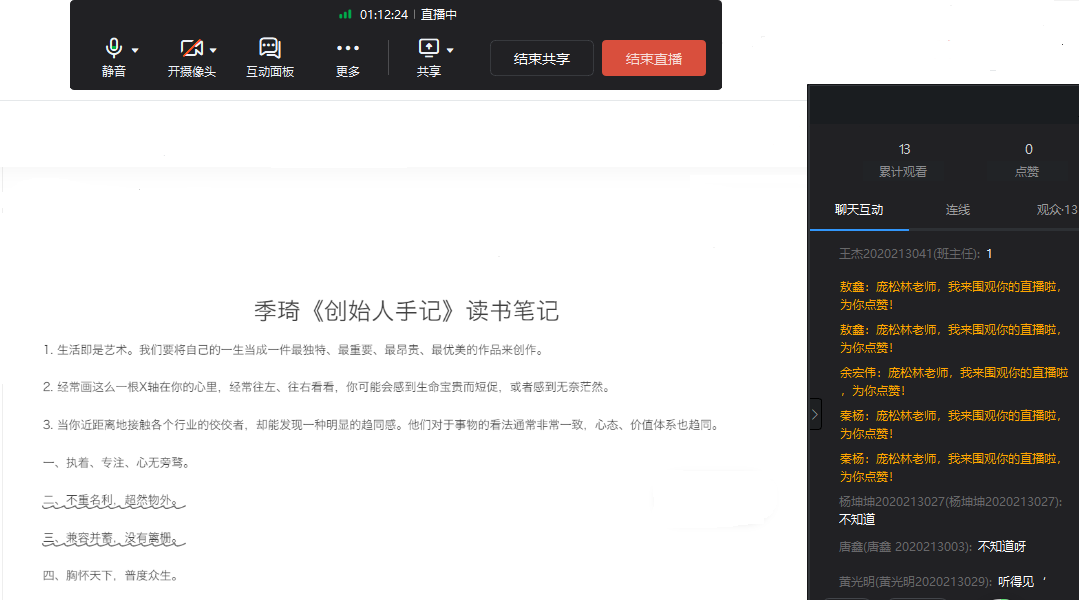The image size is (1079, 600).
Task: Open the 互动面板 interaction panel
Action: pyautogui.click(x=269, y=48)
